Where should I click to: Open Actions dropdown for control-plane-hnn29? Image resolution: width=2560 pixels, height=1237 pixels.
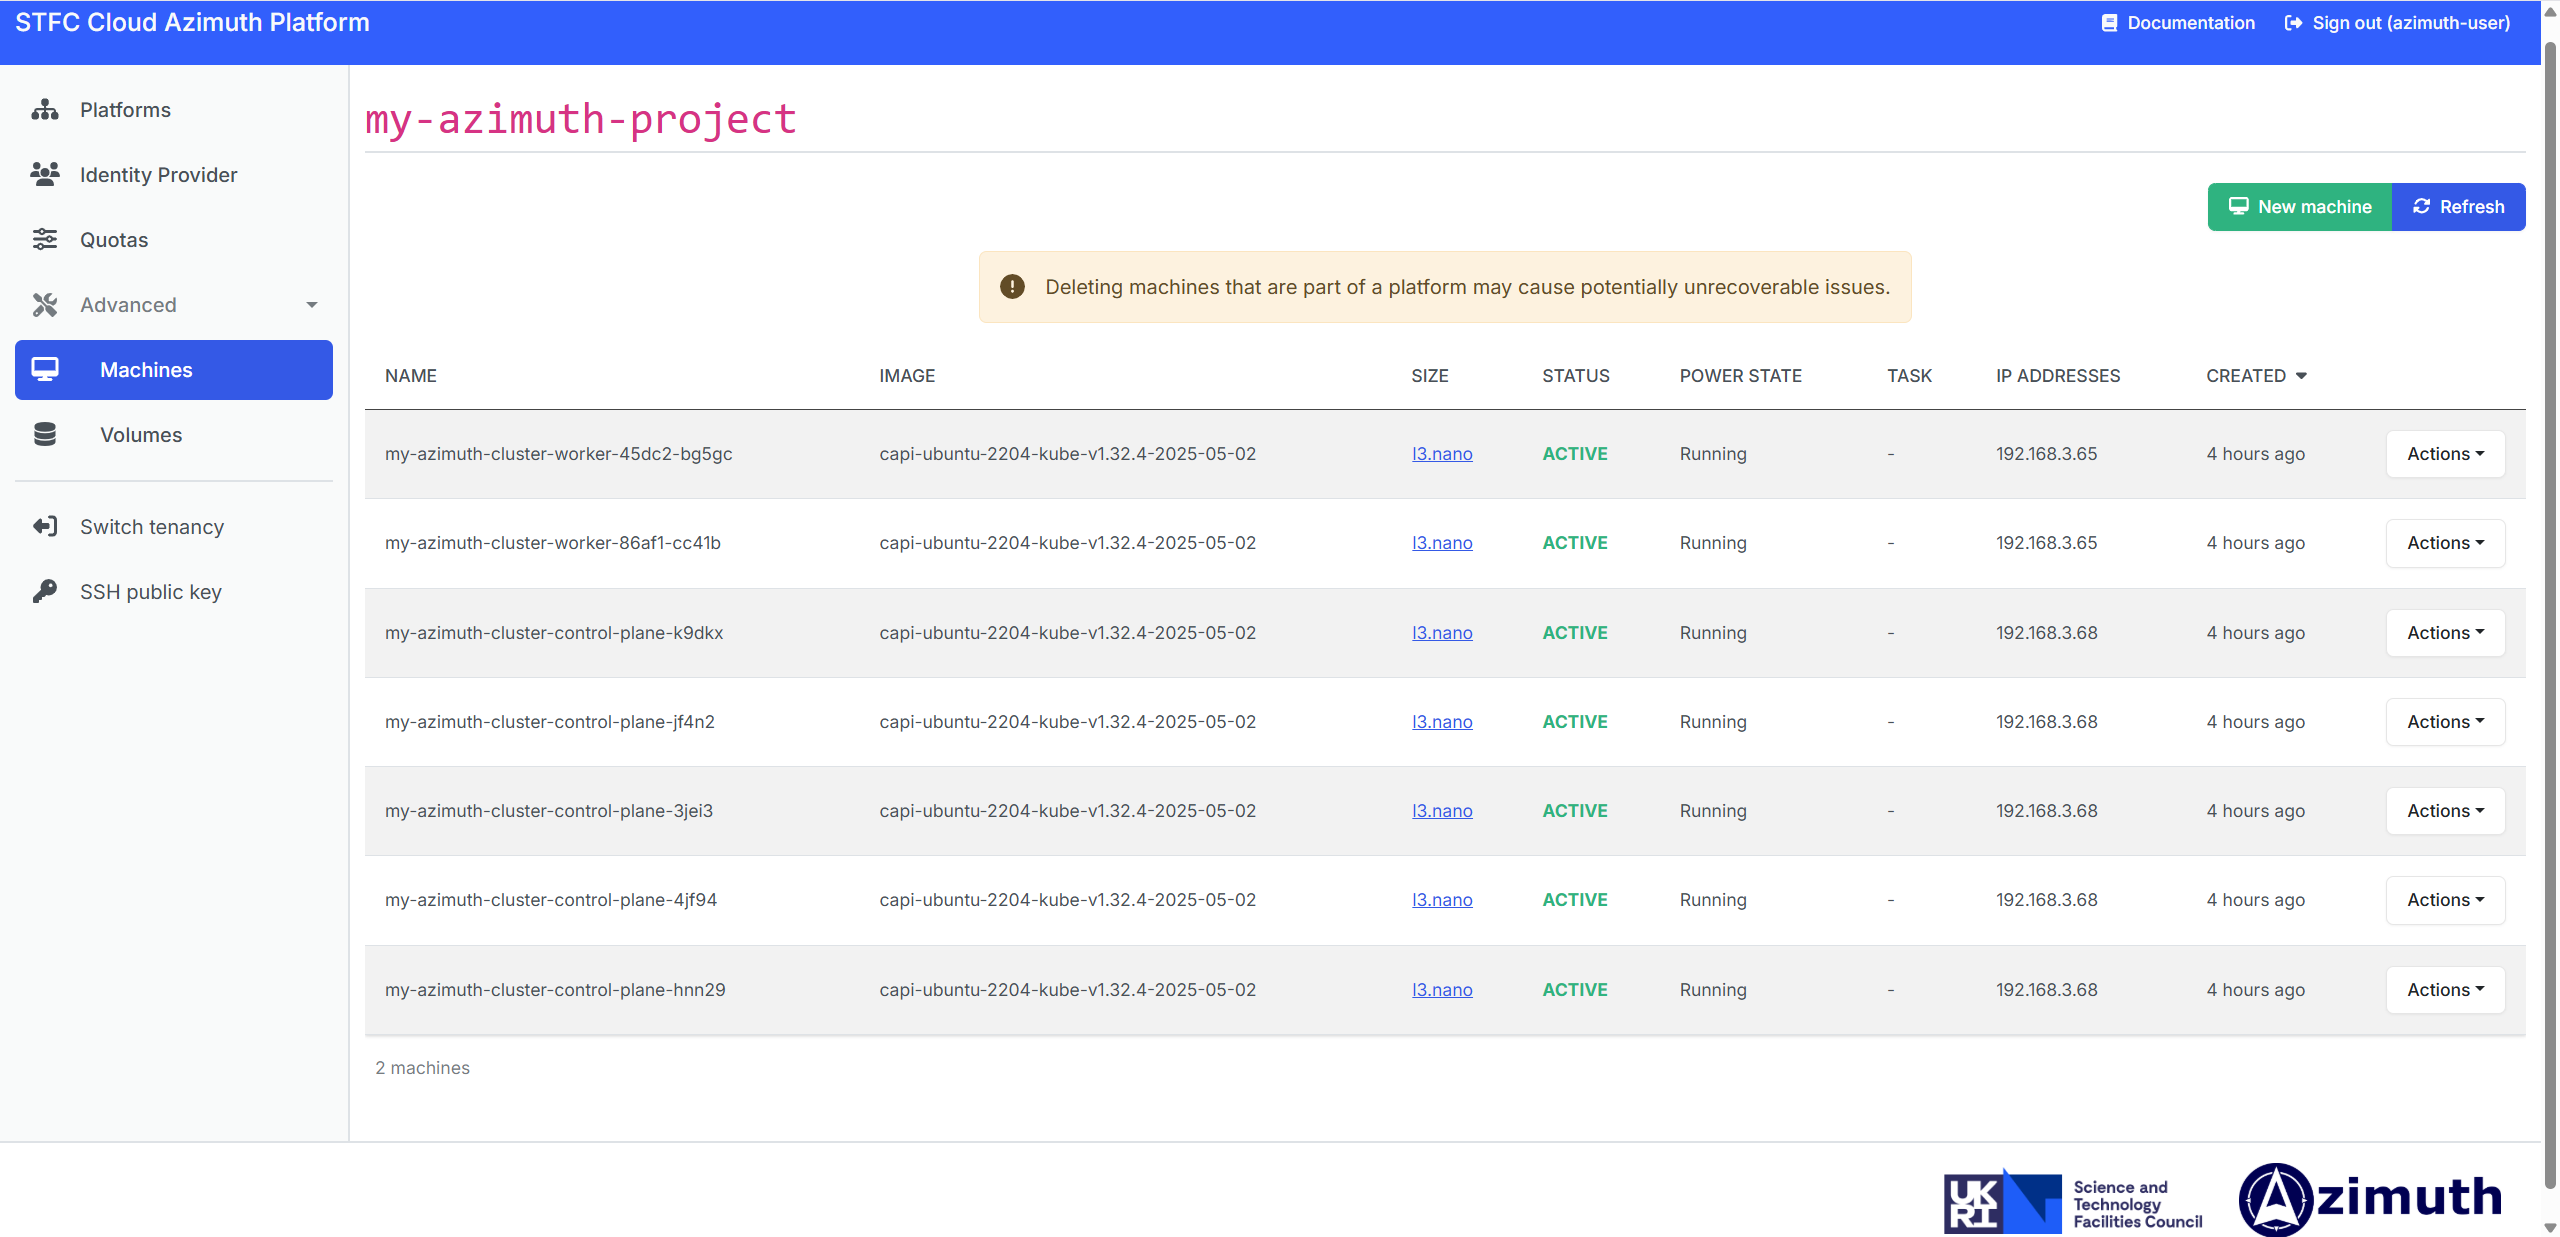[x=2445, y=990]
